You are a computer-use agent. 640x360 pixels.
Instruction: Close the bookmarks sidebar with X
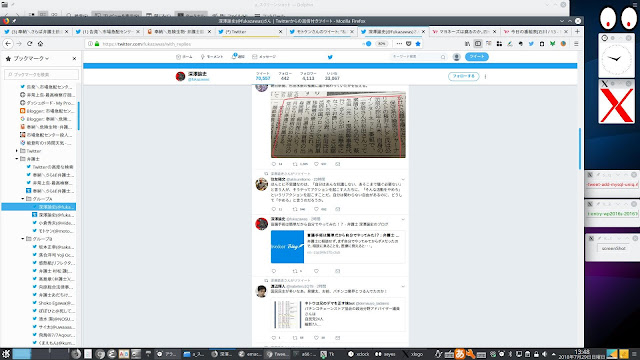[74, 59]
